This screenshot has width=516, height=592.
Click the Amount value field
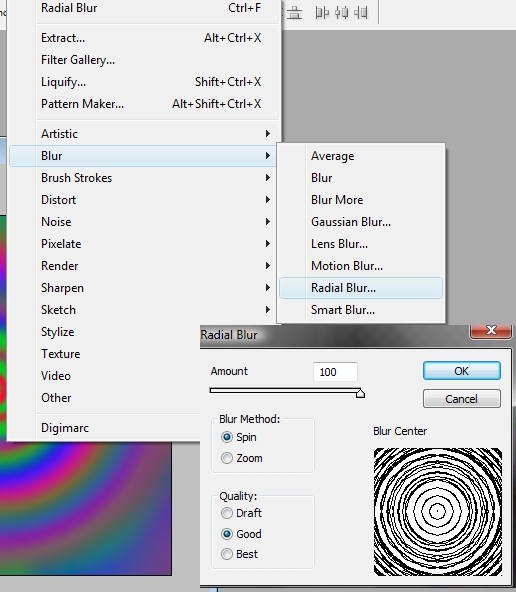[x=335, y=372]
